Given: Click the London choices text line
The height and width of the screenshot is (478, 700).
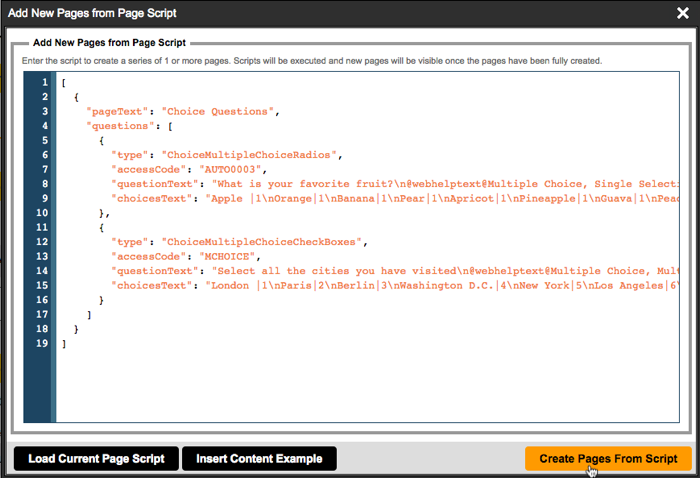Looking at the screenshot, I should pyautogui.click(x=440, y=285).
